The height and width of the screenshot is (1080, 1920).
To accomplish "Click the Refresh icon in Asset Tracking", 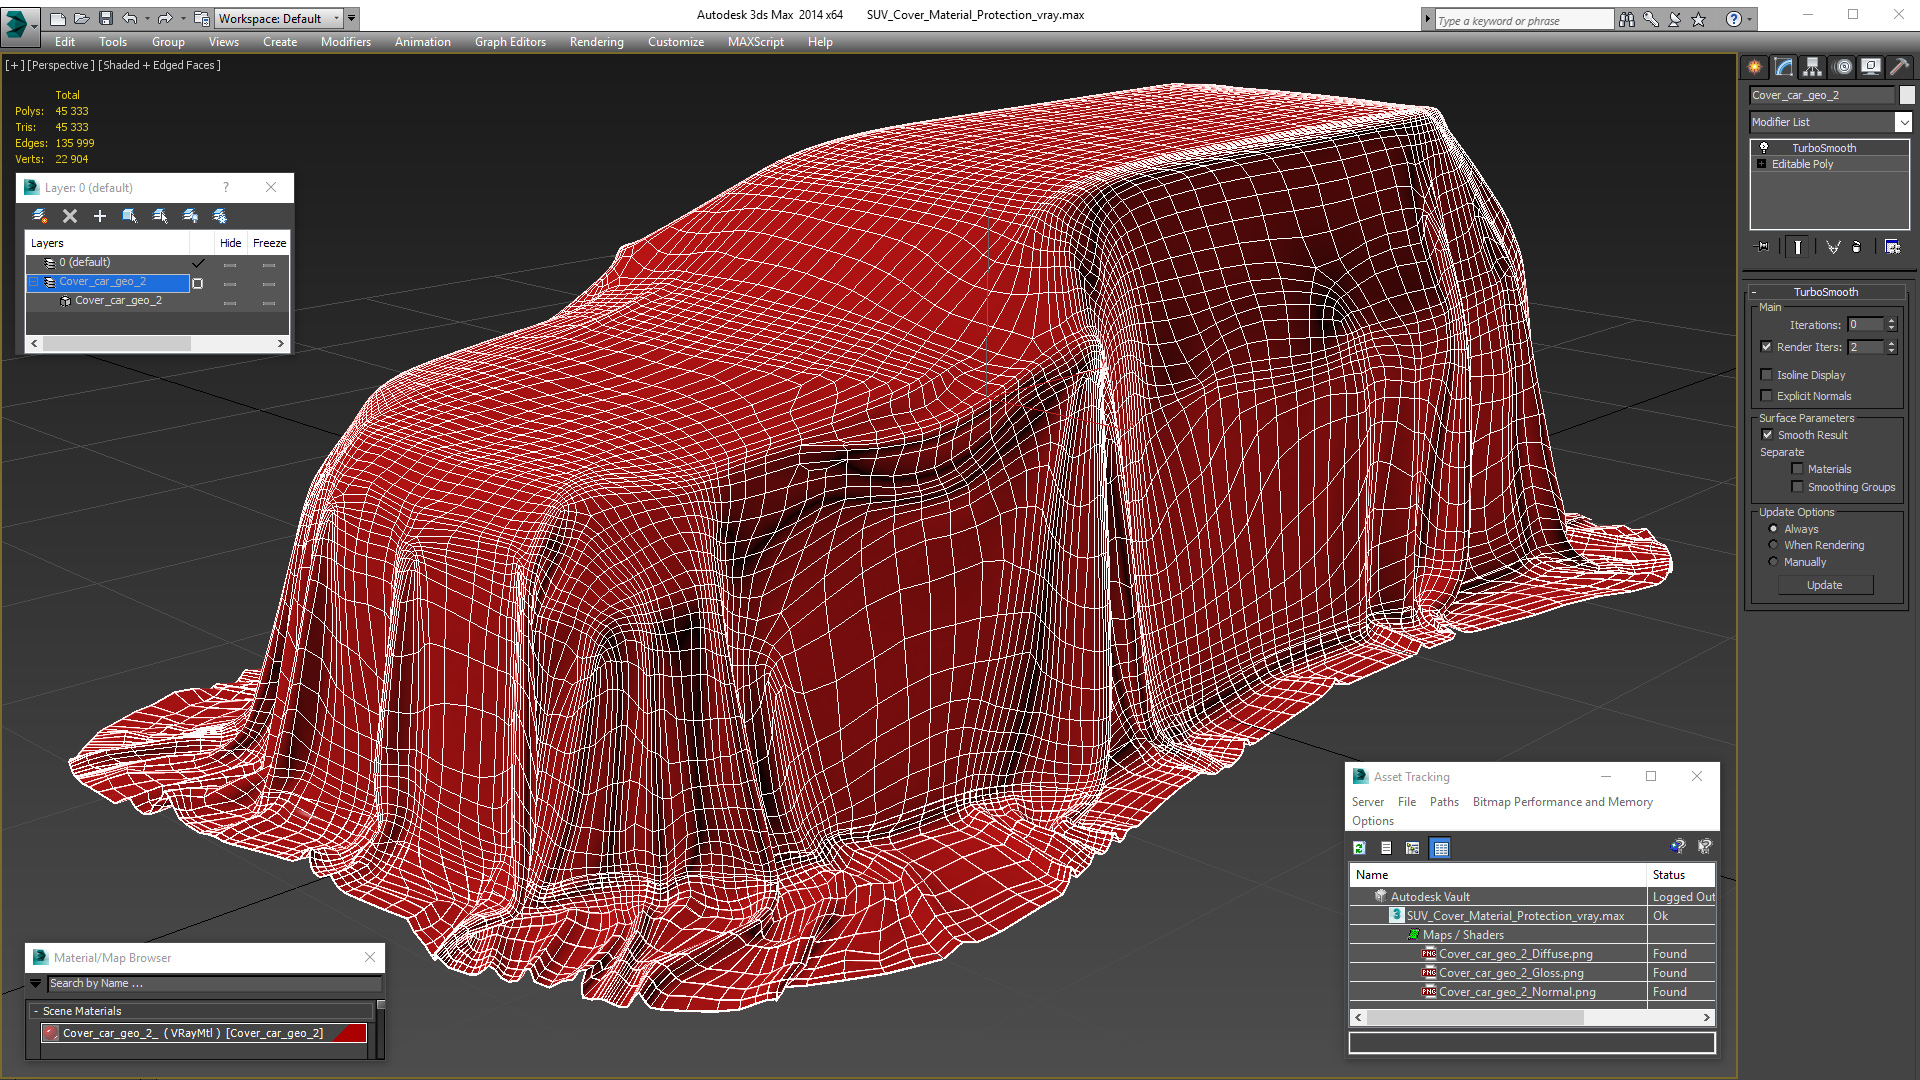I will click(x=1359, y=848).
